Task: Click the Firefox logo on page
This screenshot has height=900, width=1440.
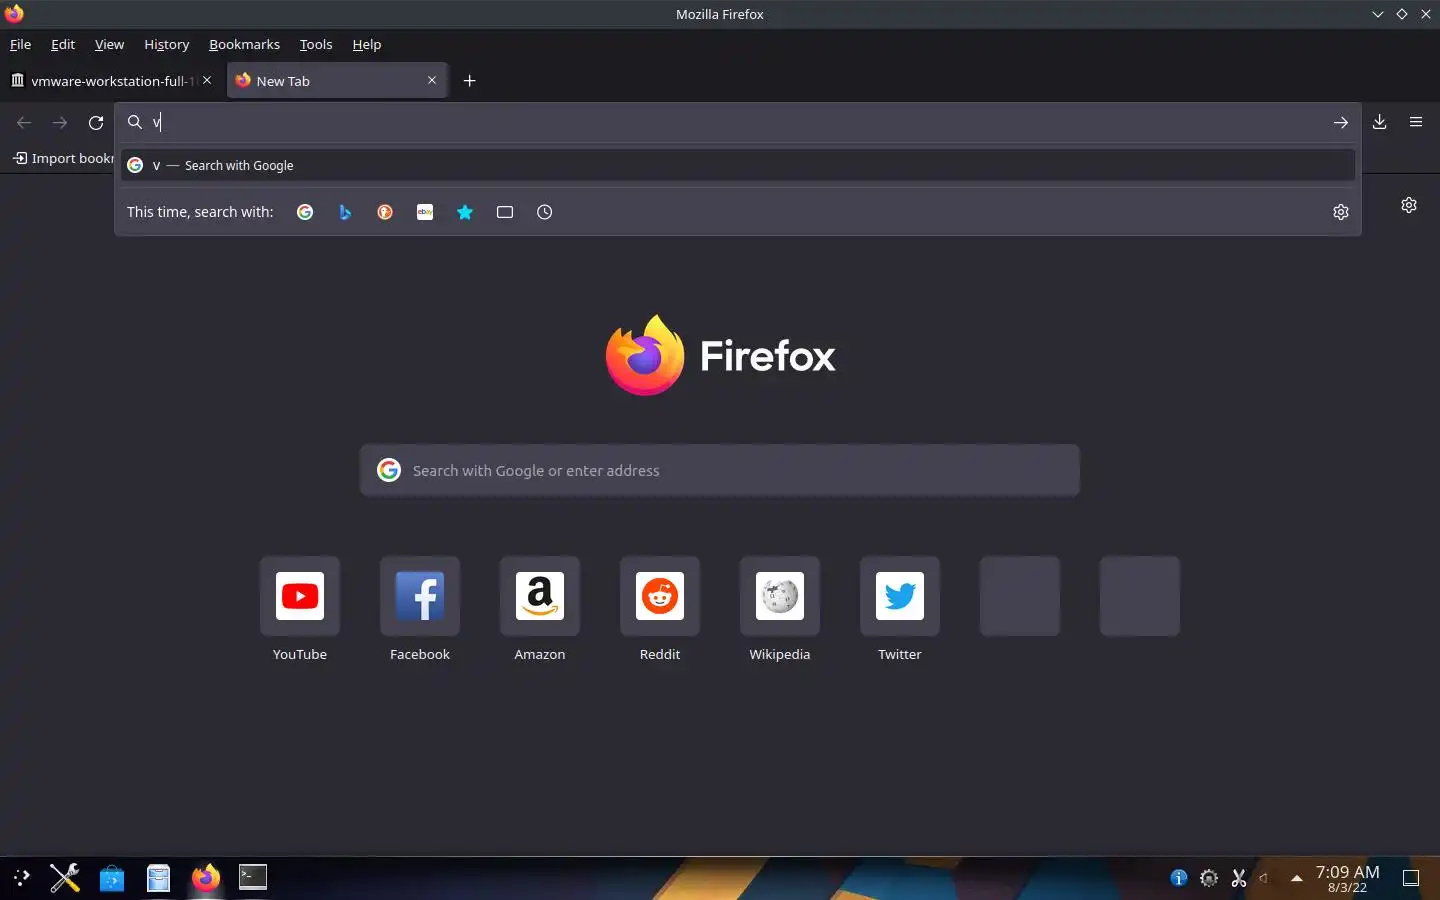Action: pos(720,355)
